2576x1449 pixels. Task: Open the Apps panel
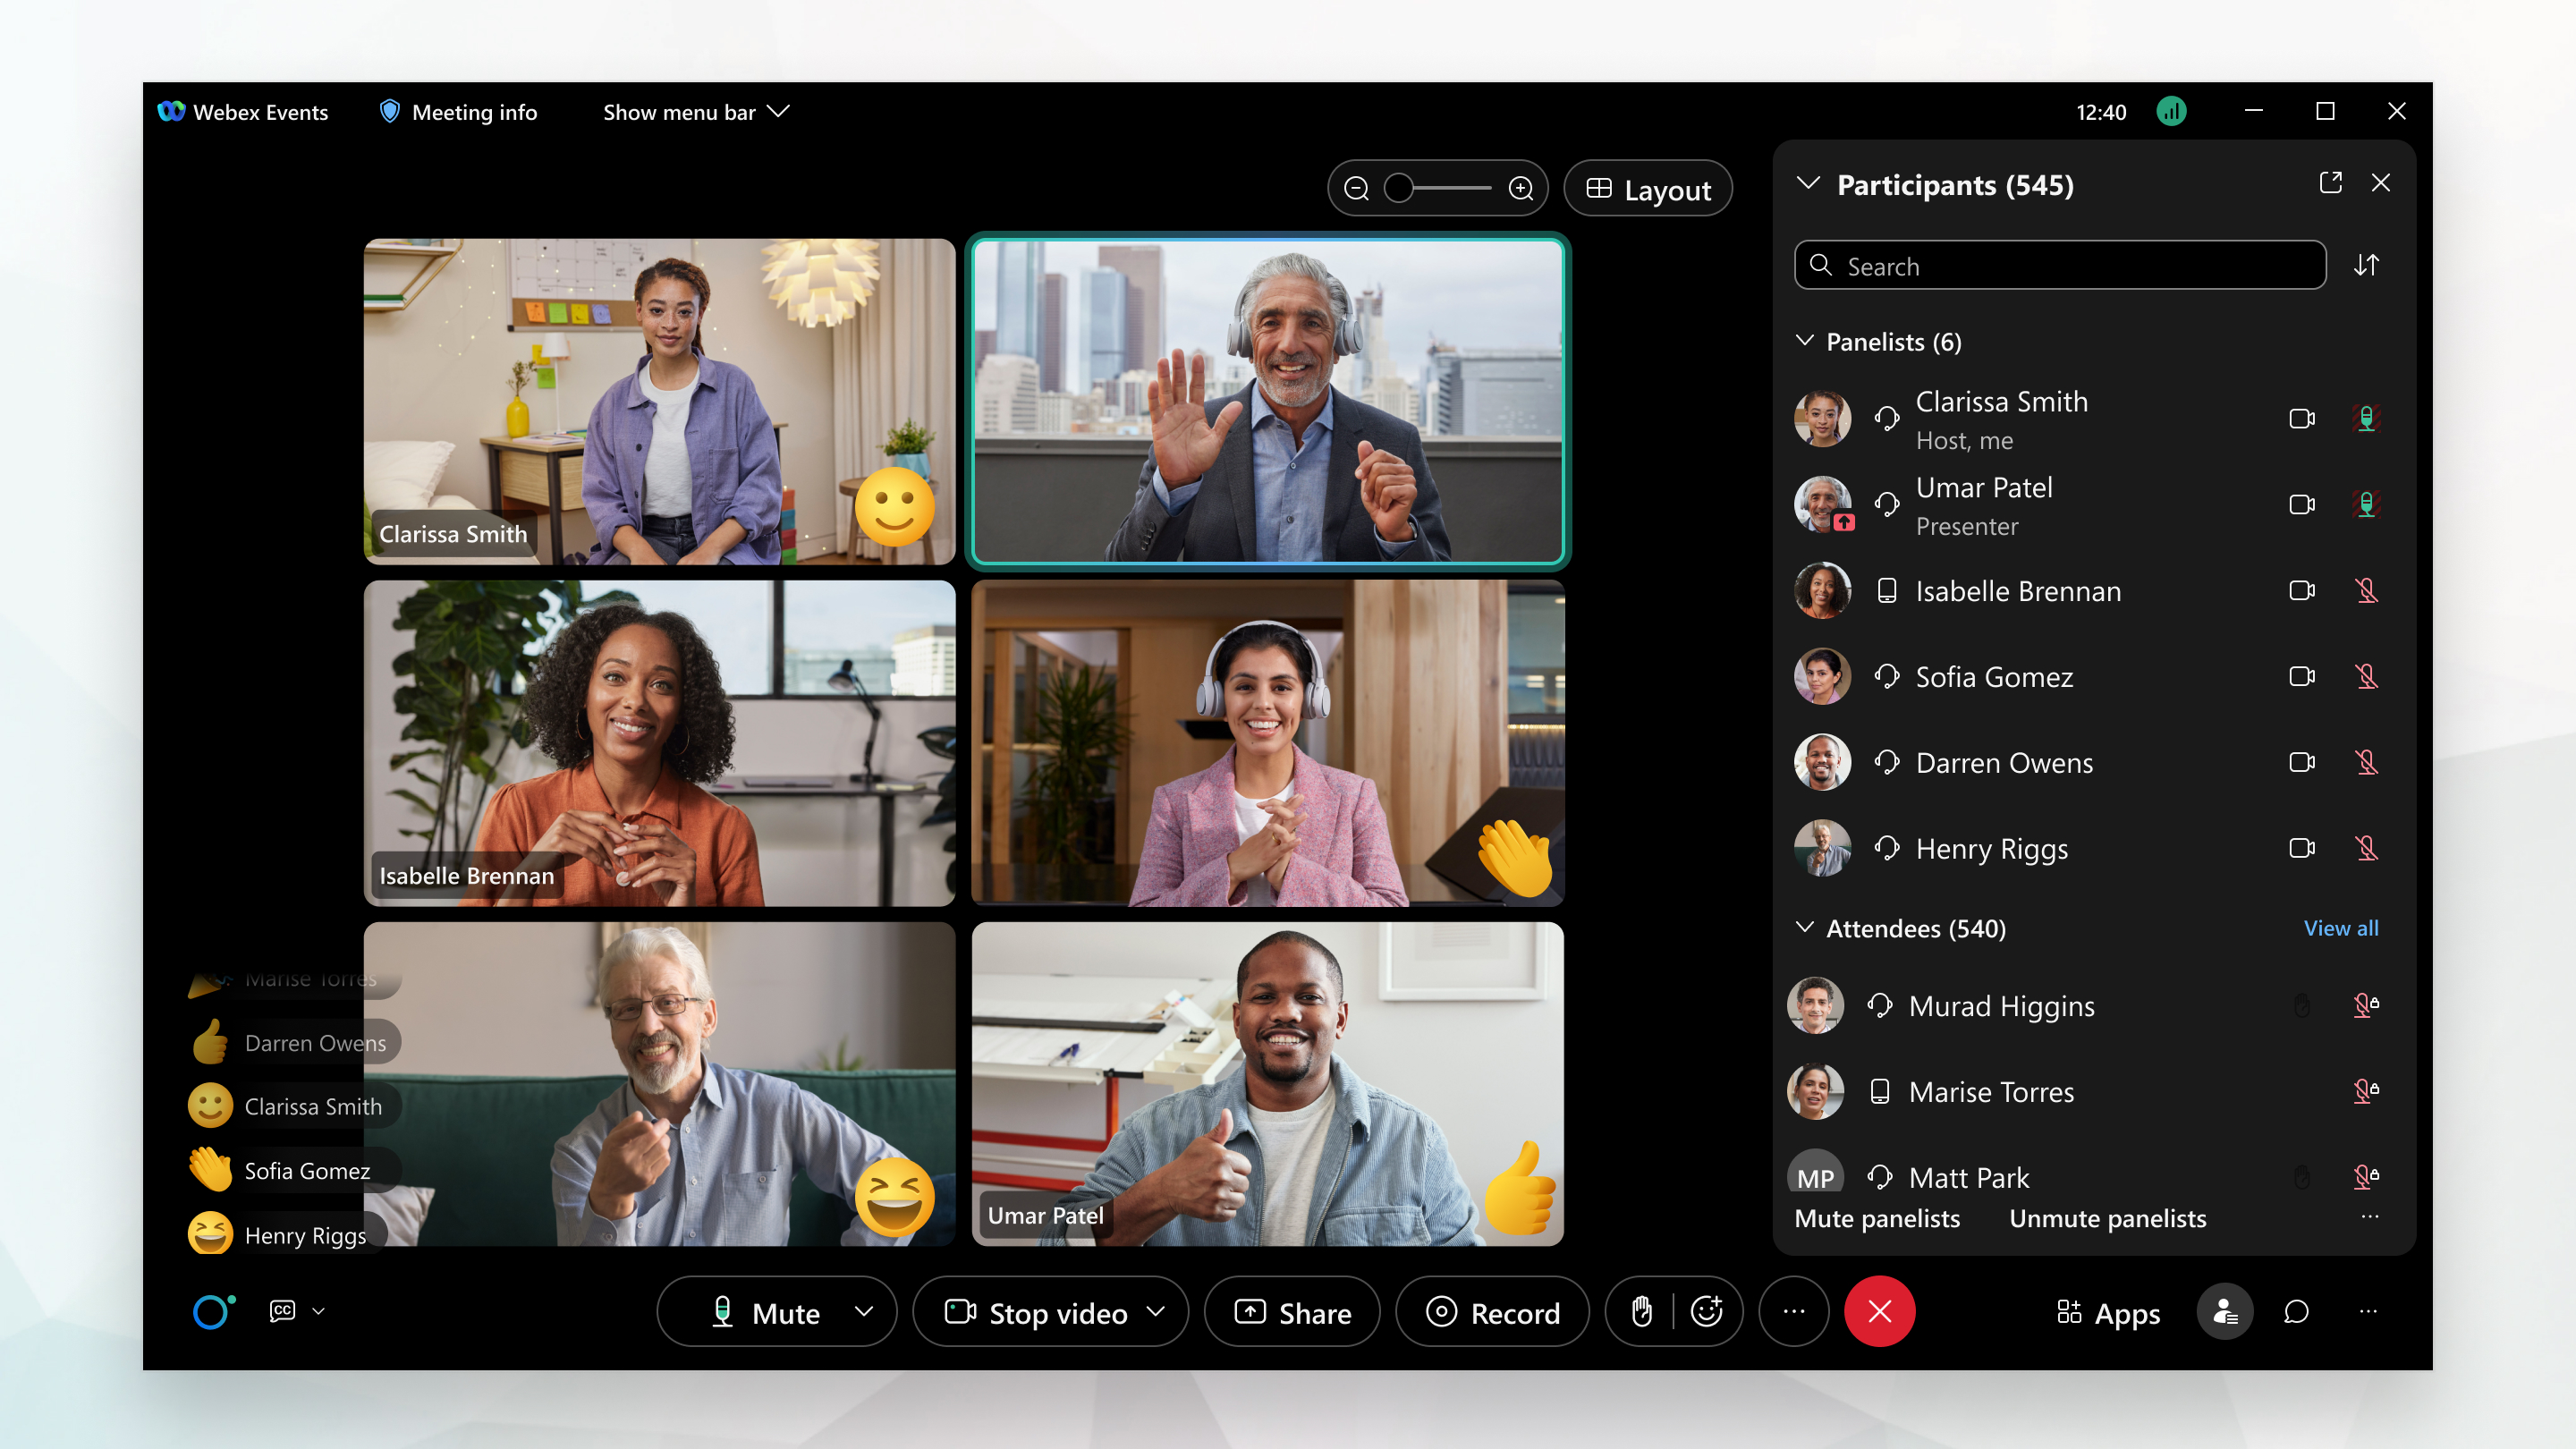click(x=2106, y=1313)
